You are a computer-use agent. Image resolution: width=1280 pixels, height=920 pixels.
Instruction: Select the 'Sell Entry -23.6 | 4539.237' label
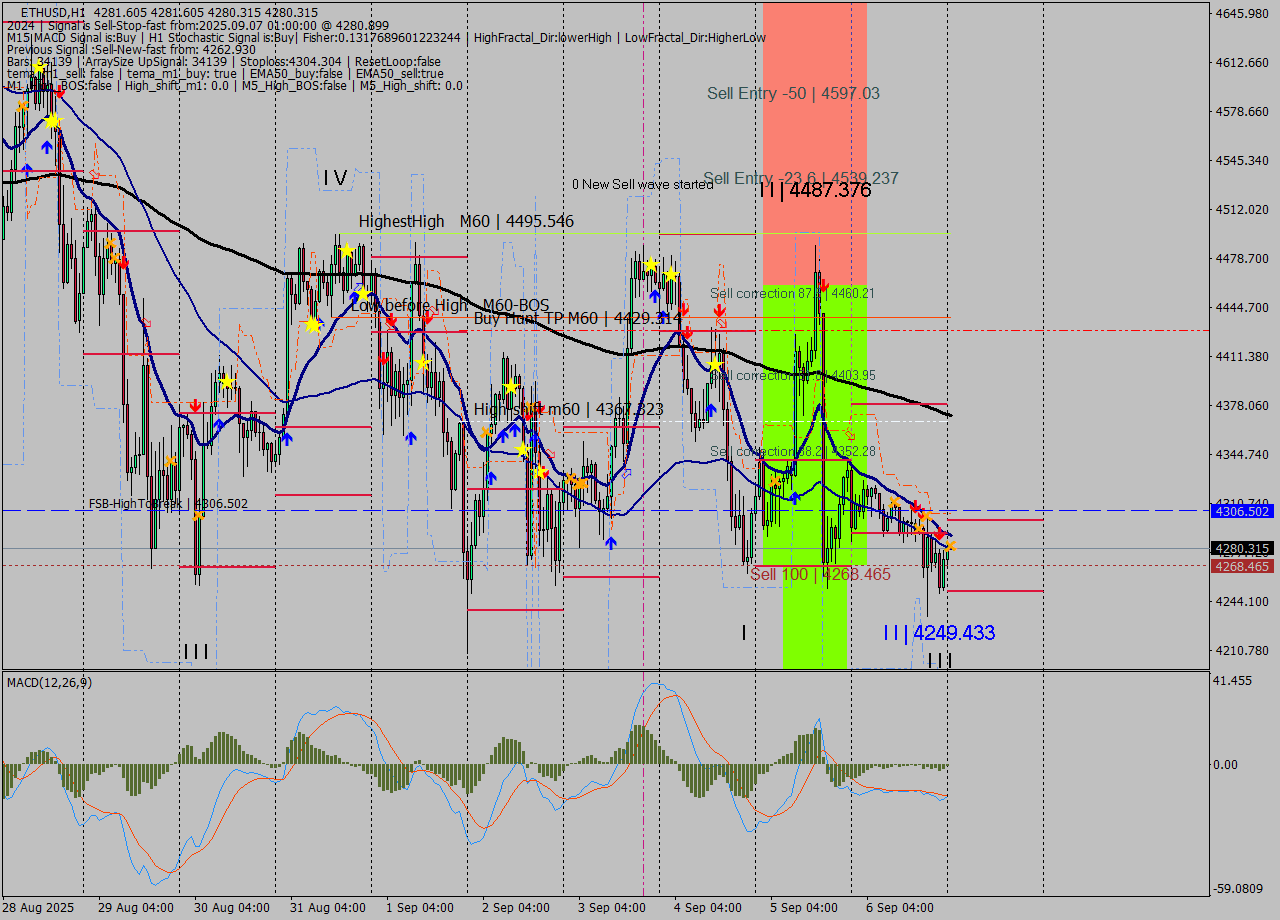(786, 178)
